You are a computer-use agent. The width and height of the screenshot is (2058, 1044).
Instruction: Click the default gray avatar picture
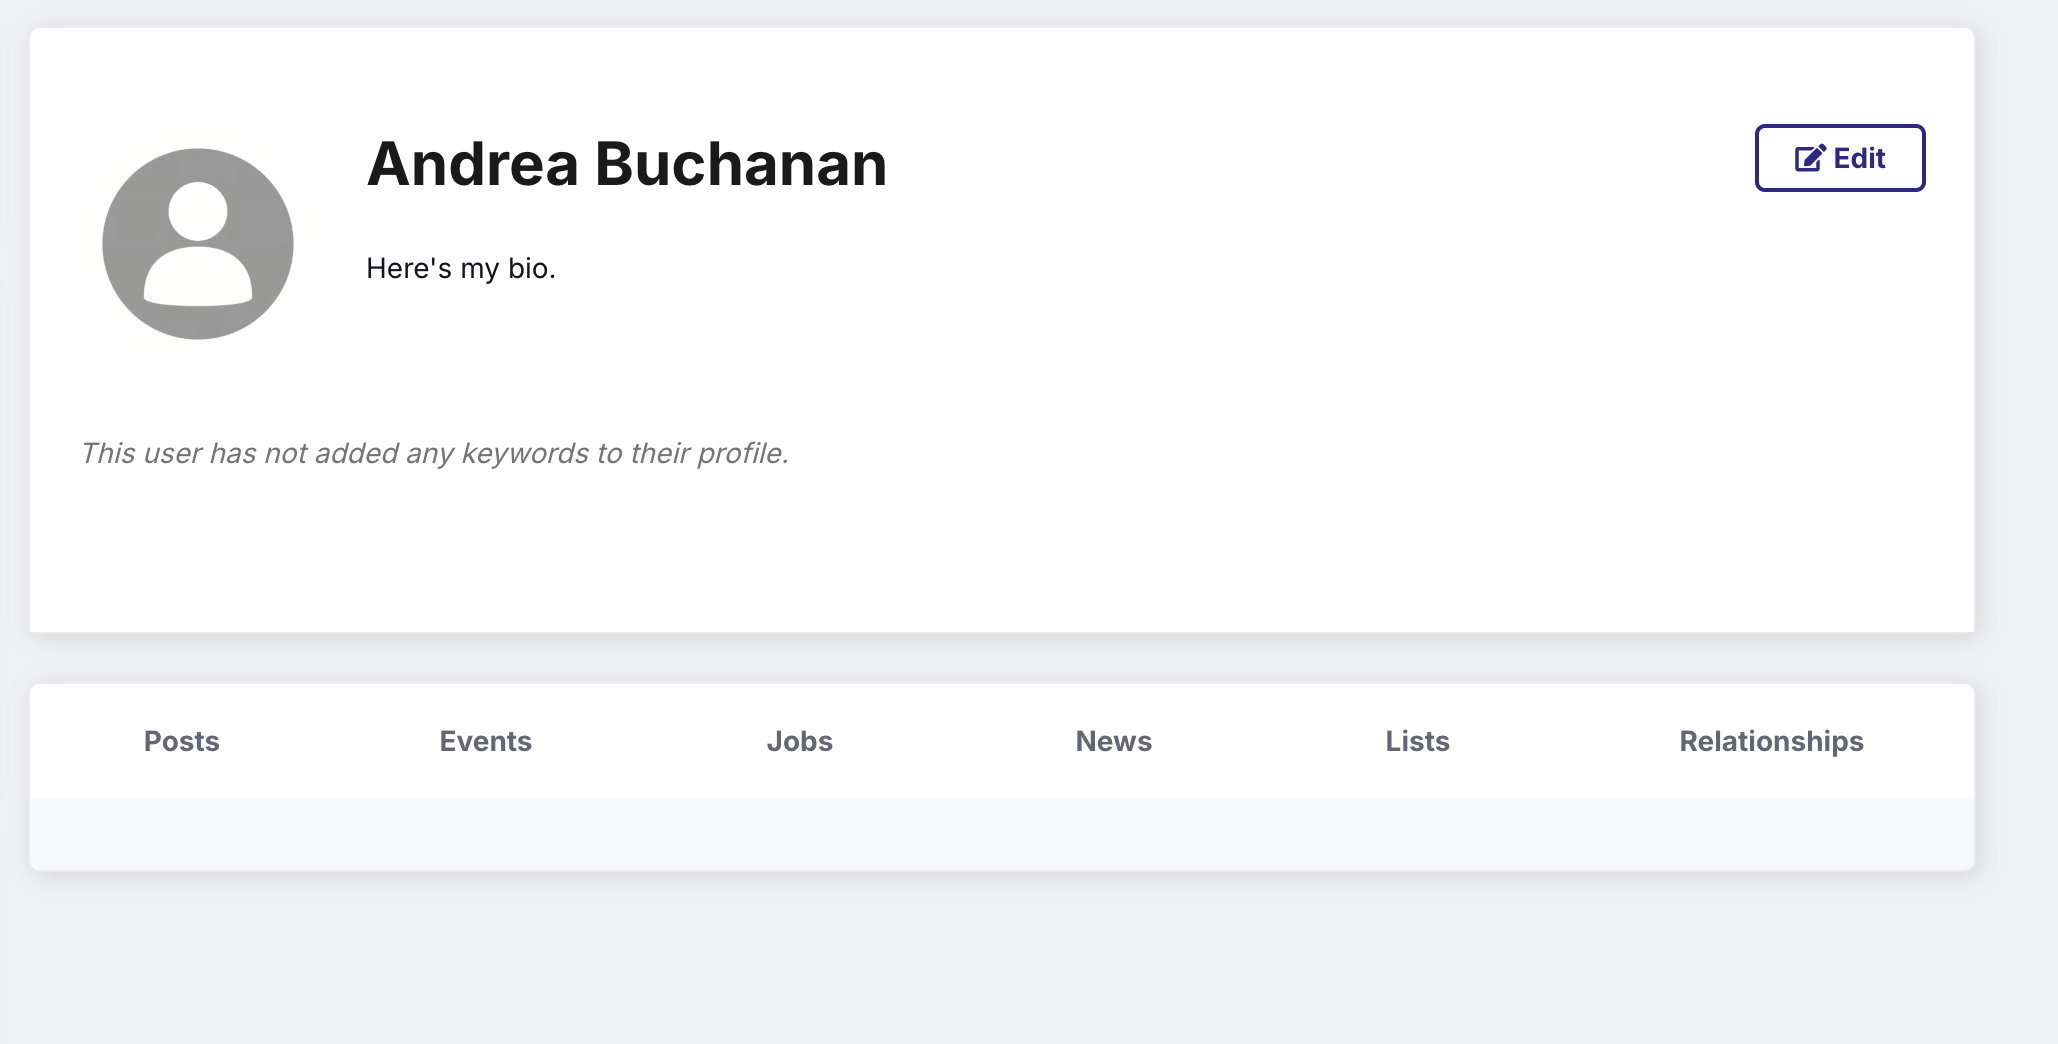pos(198,244)
